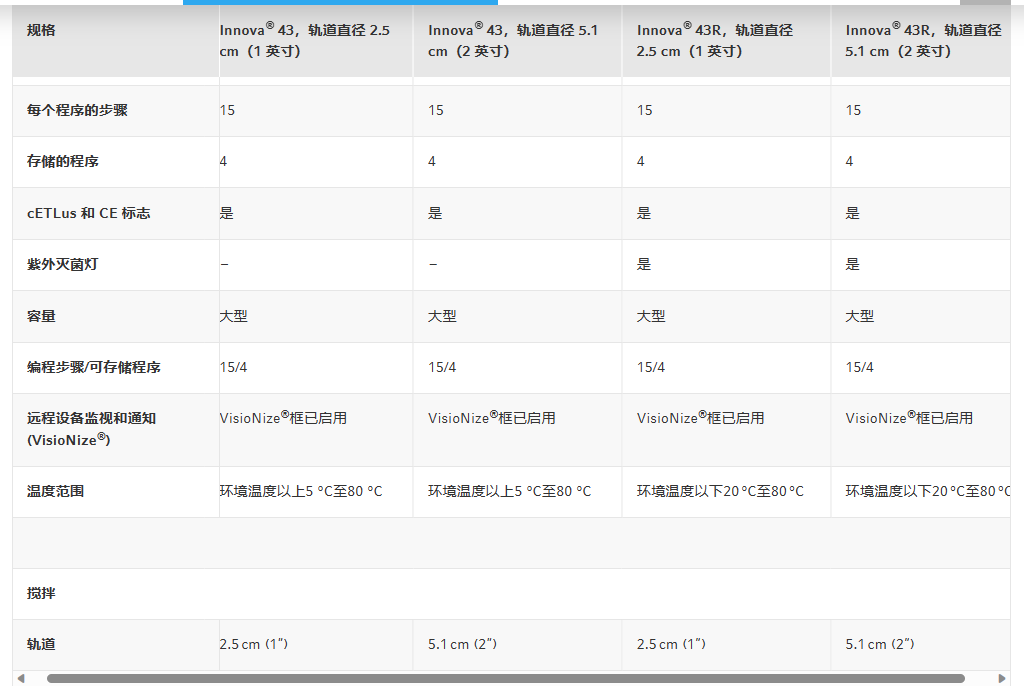This screenshot has height=695, width=1024.
Task: Click the 存储的程序 row label
Action: coord(63,161)
